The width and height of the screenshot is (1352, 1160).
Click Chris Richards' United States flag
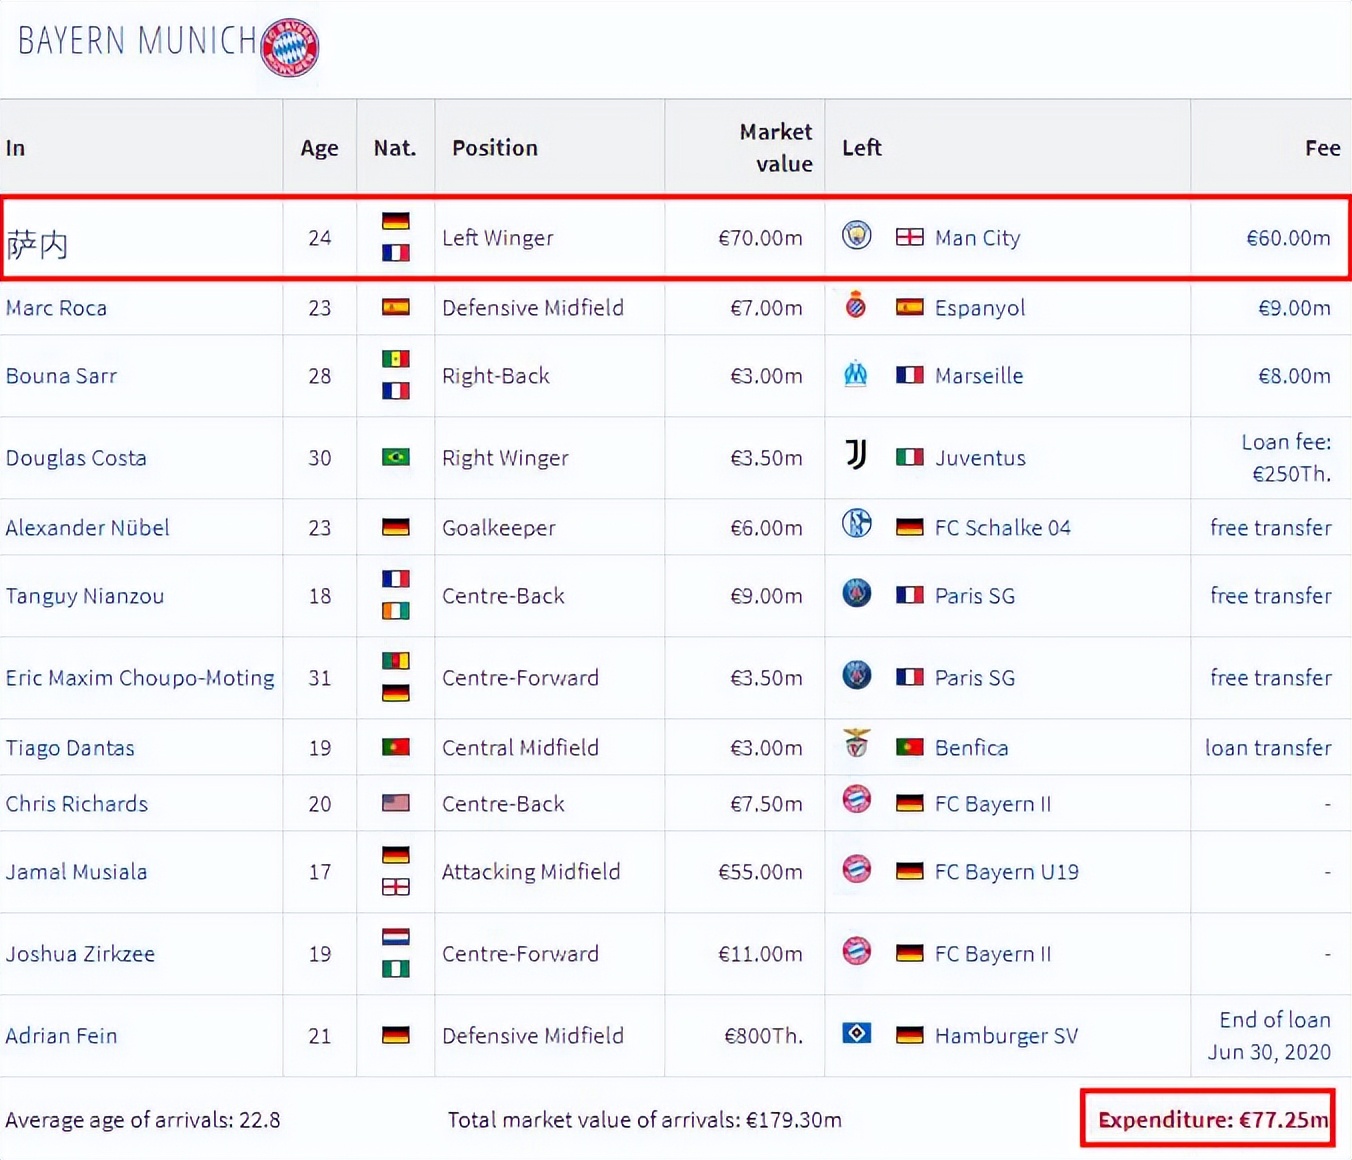[396, 803]
